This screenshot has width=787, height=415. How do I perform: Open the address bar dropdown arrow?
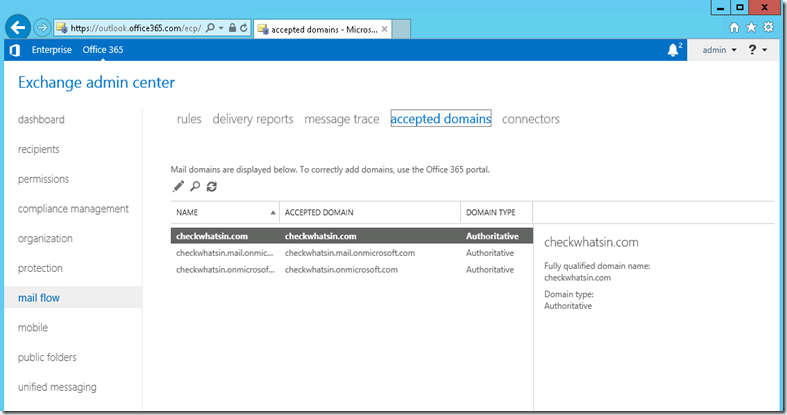point(221,28)
